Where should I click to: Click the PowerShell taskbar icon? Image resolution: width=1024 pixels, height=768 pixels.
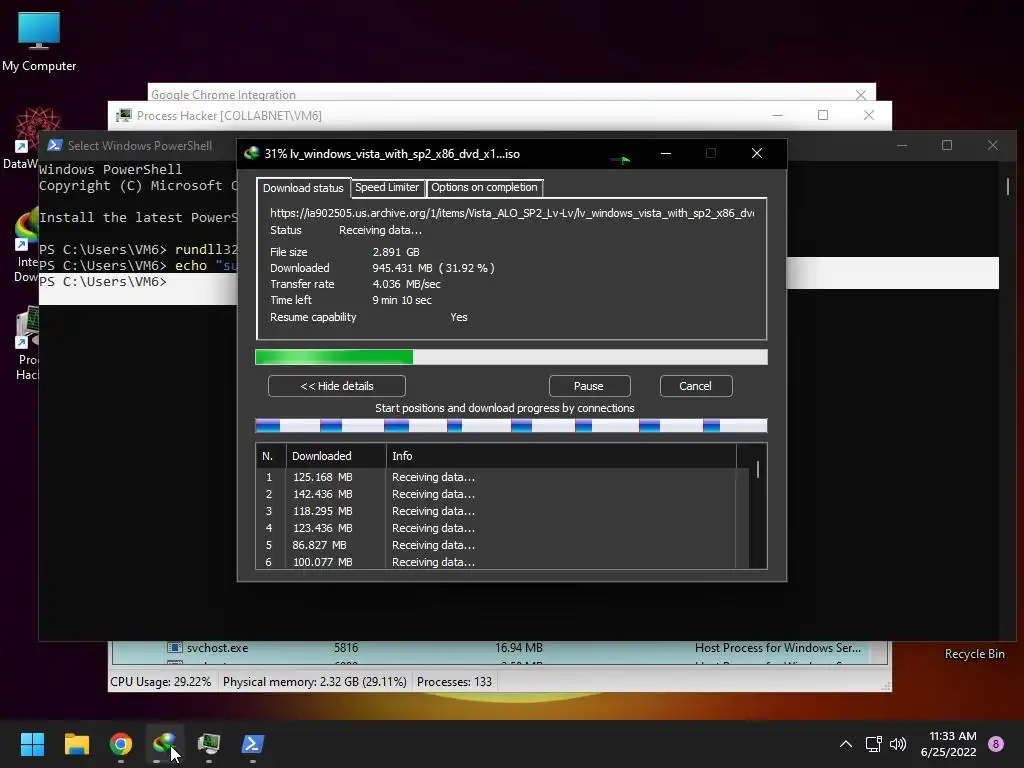click(253, 744)
